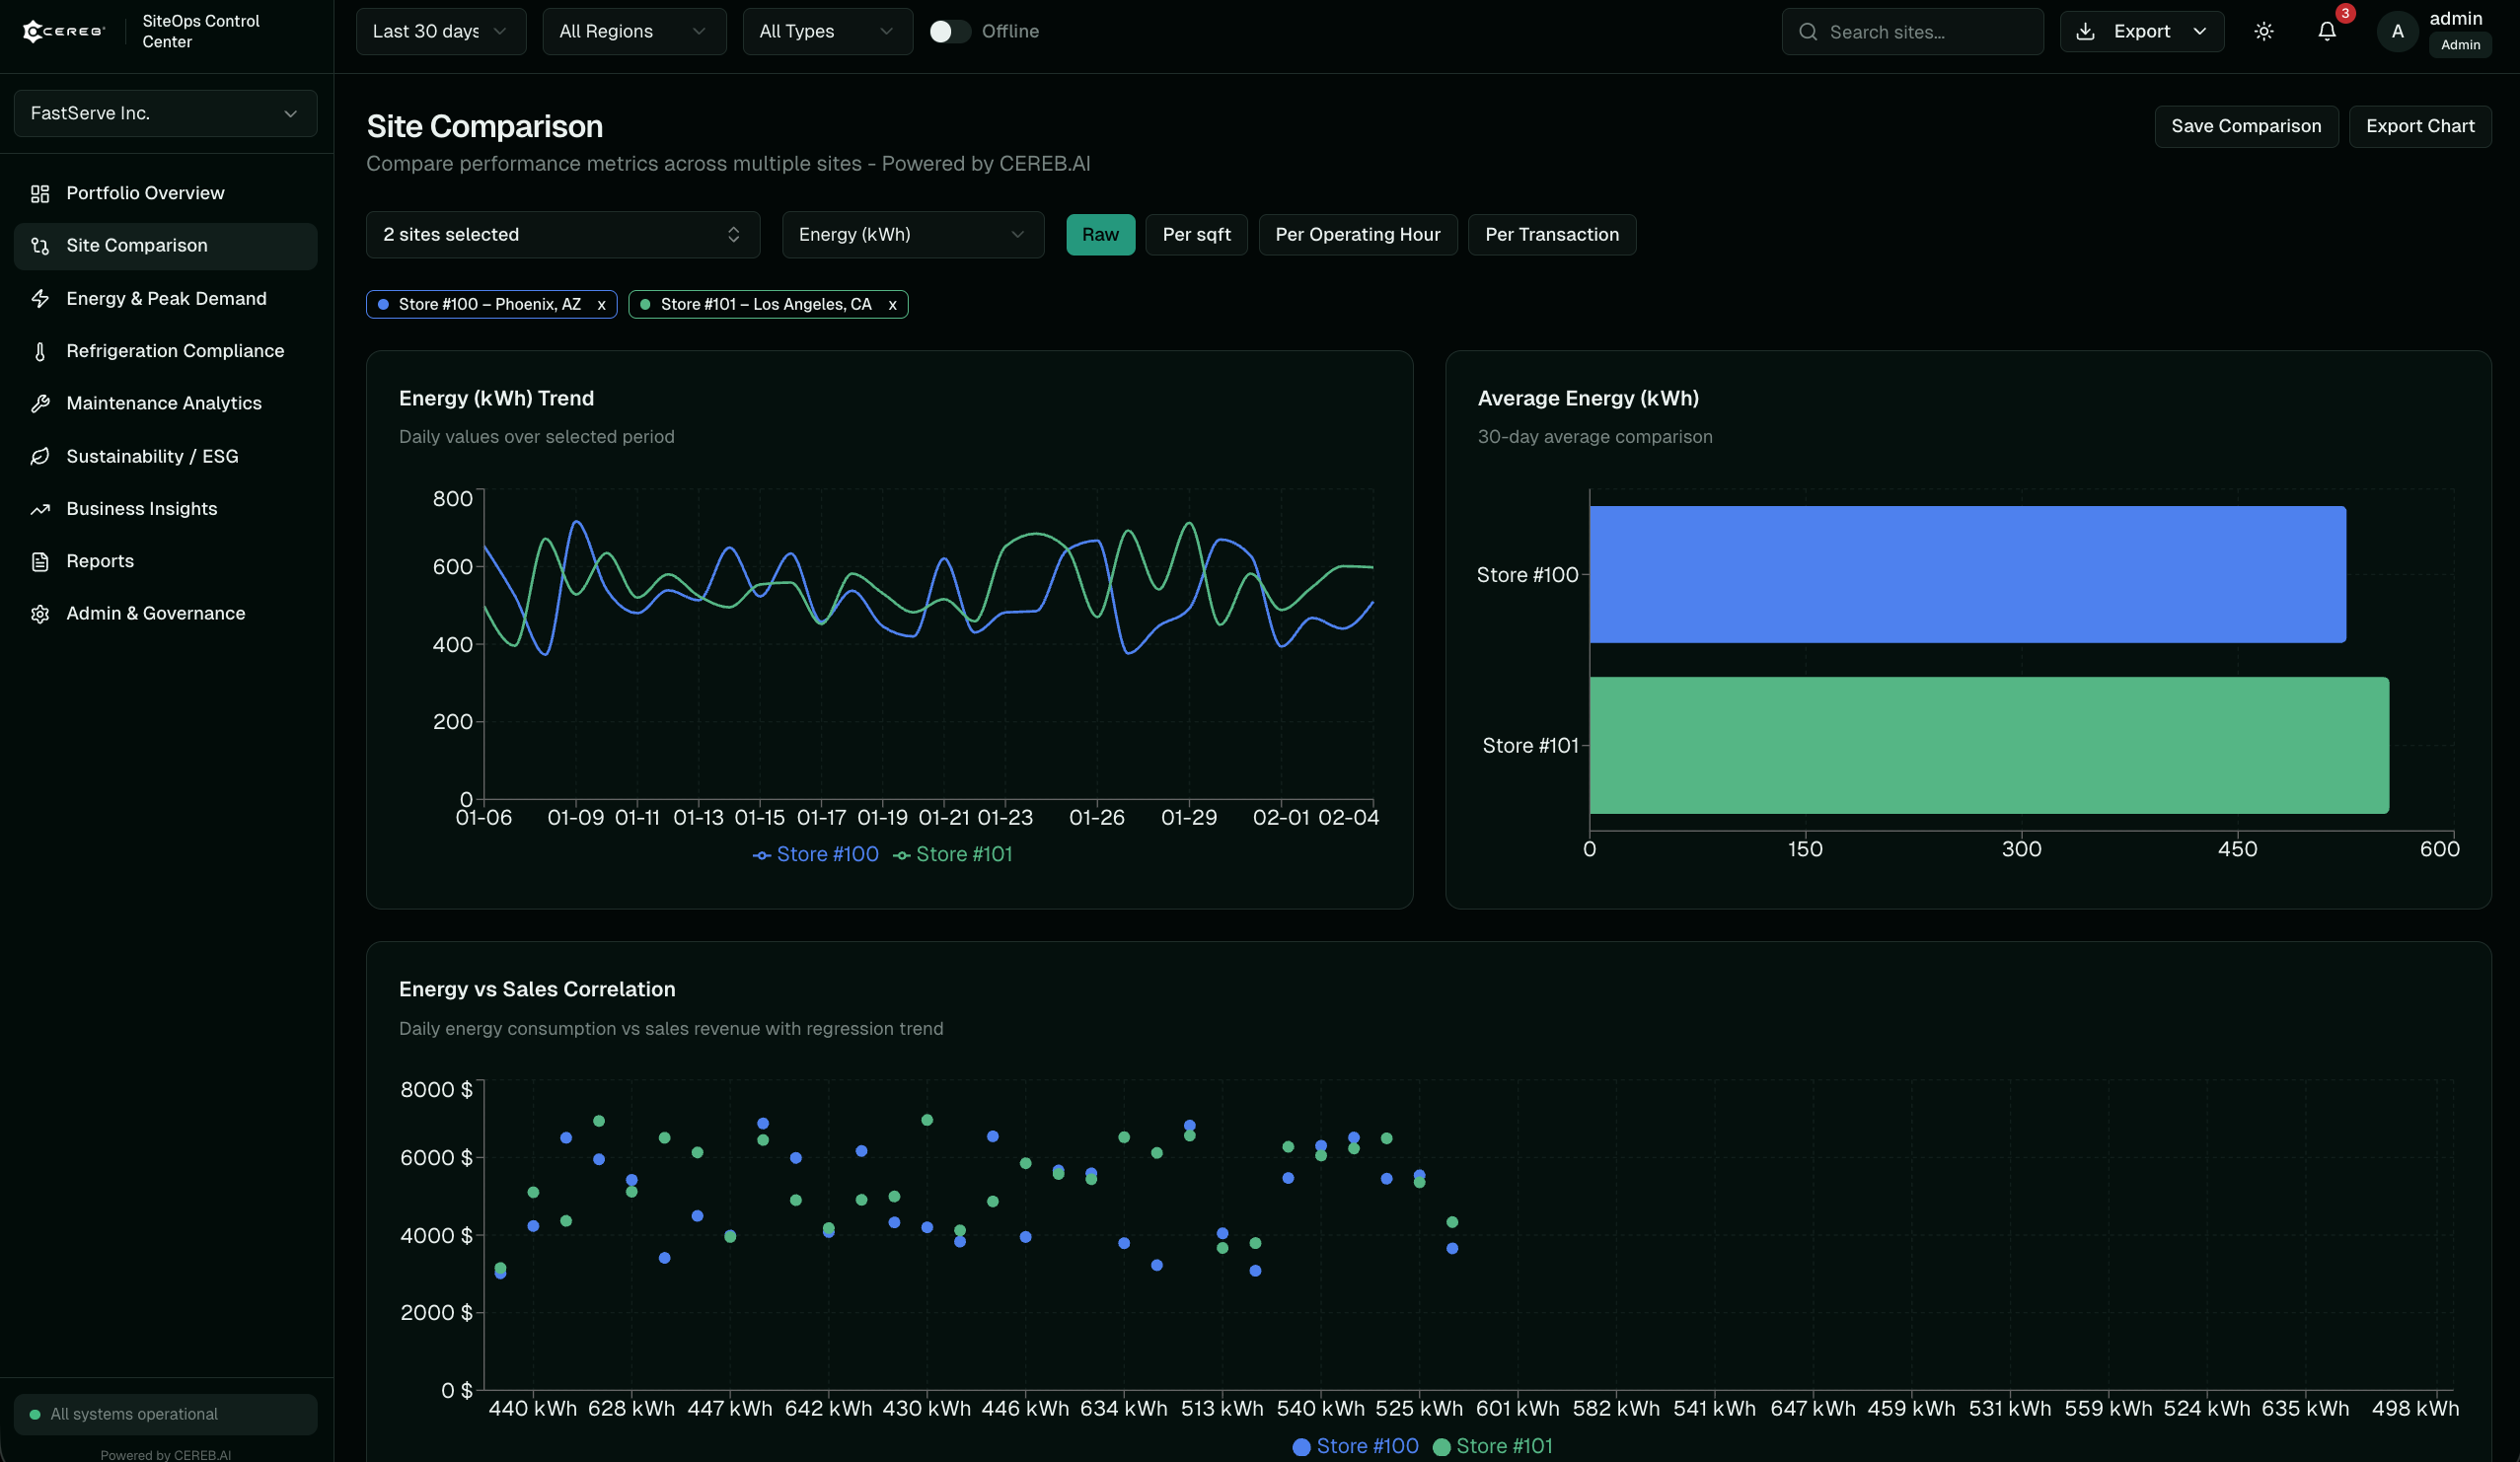Expand the All Regions filter
Viewport: 2520px width, 1462px height.
(633, 31)
